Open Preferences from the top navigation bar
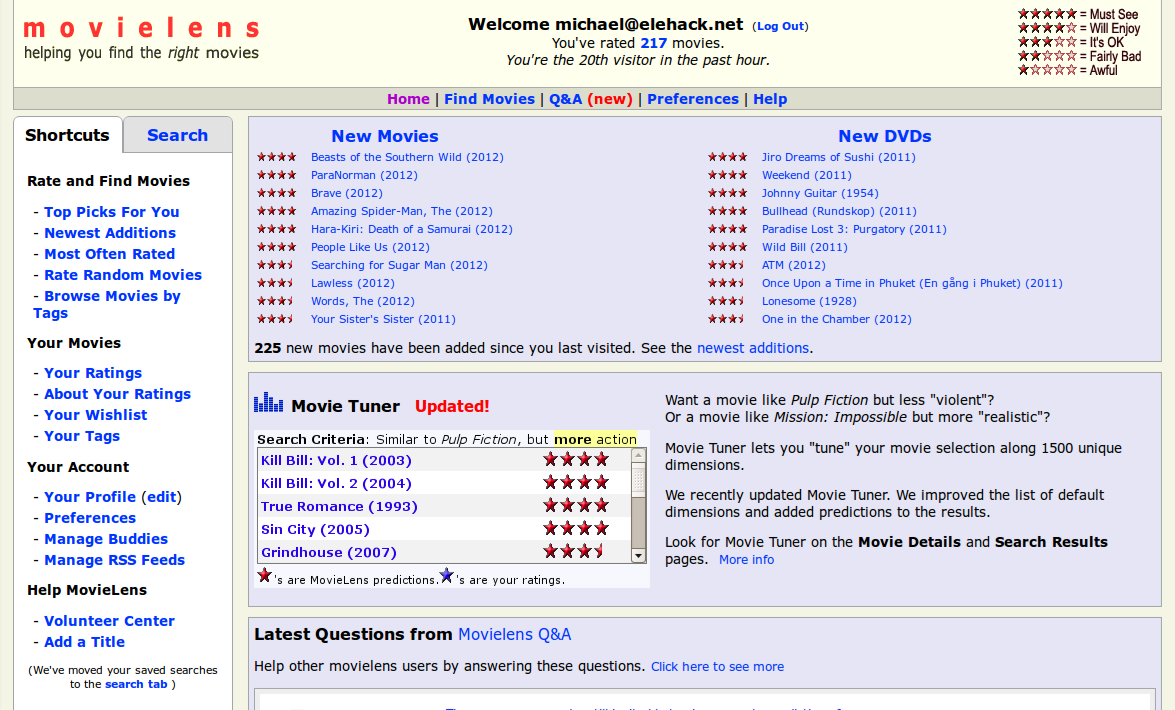This screenshot has height=710, width=1175. (692, 99)
